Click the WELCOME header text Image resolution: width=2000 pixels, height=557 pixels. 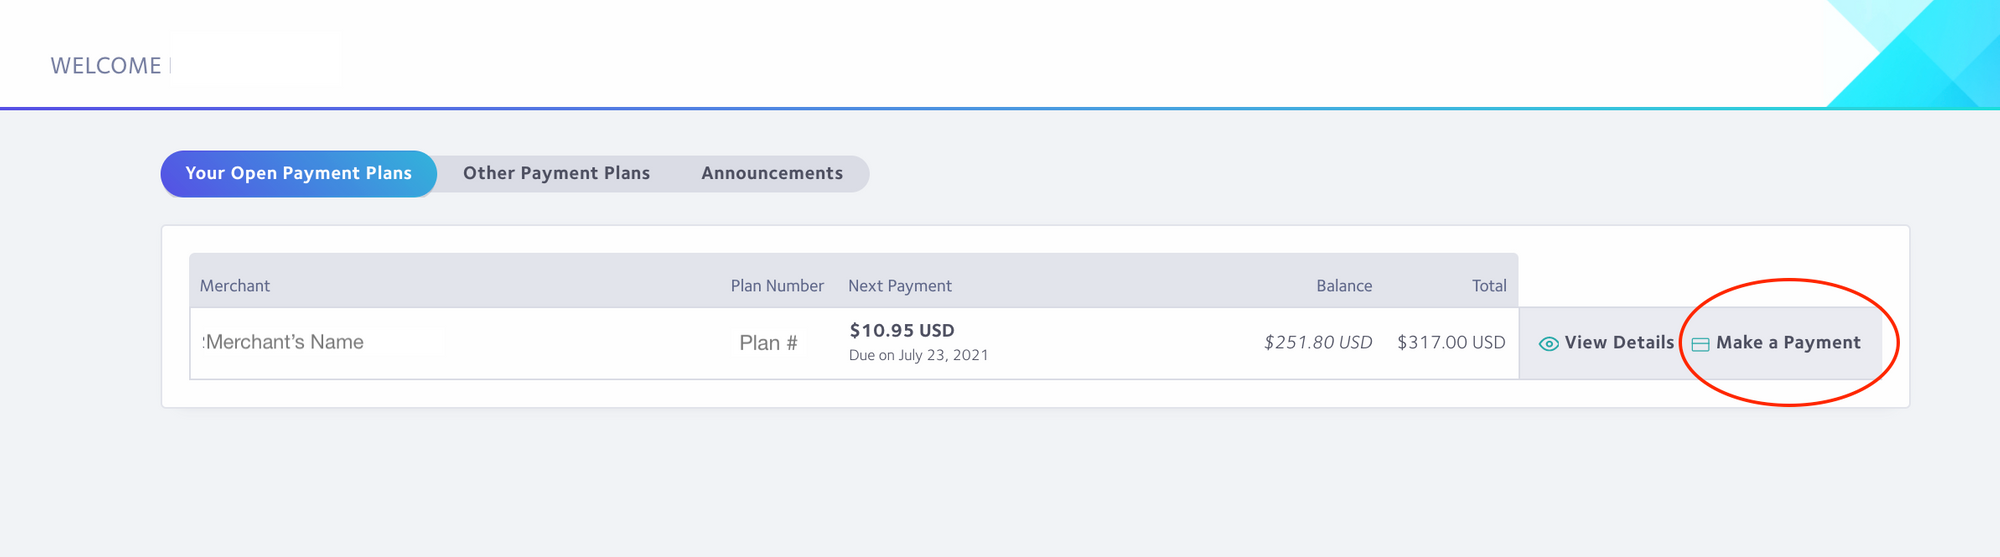tap(106, 66)
